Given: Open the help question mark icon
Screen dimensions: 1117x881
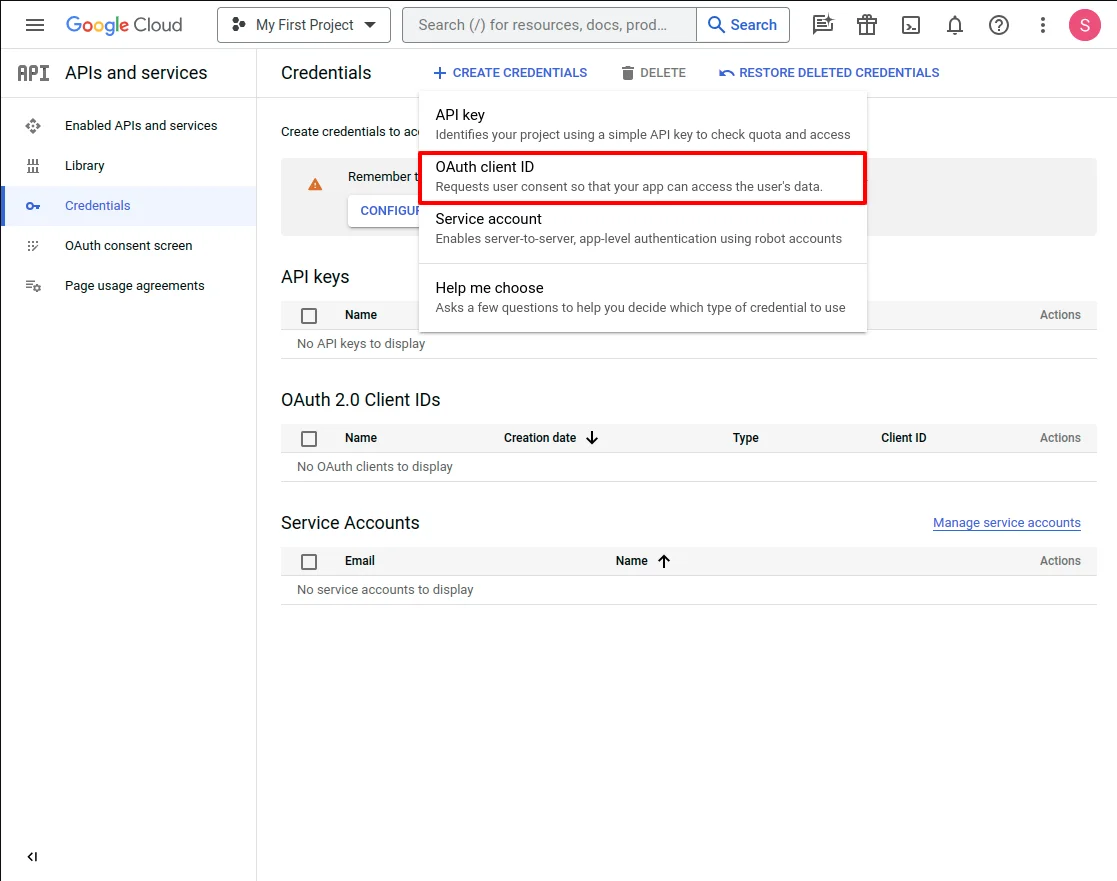Looking at the screenshot, I should pos(999,25).
